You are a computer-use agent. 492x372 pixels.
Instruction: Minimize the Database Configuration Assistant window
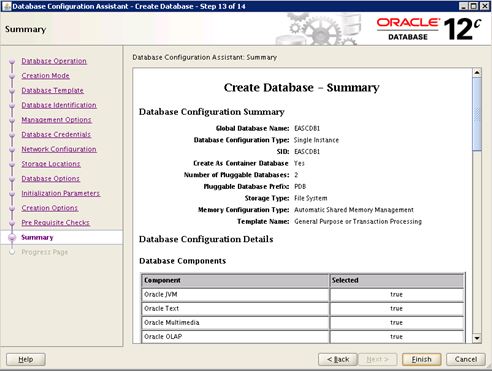(463, 6)
